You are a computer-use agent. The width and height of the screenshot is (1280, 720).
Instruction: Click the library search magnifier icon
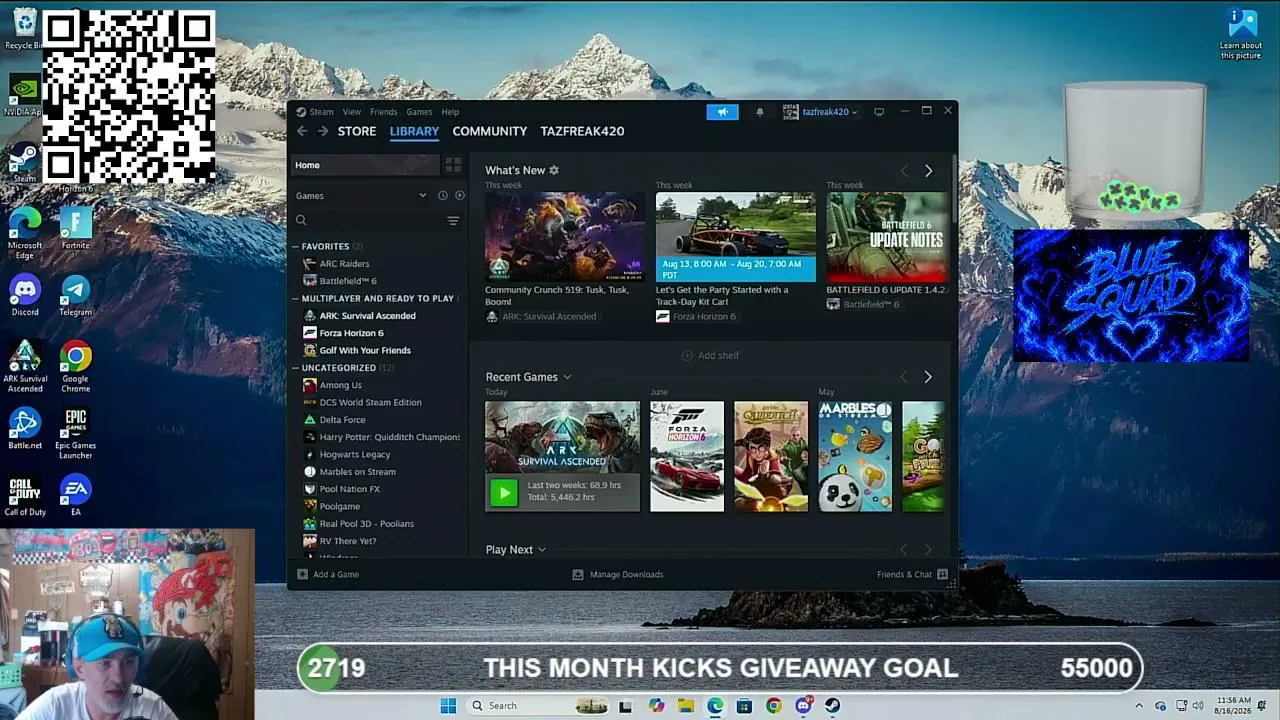(301, 221)
